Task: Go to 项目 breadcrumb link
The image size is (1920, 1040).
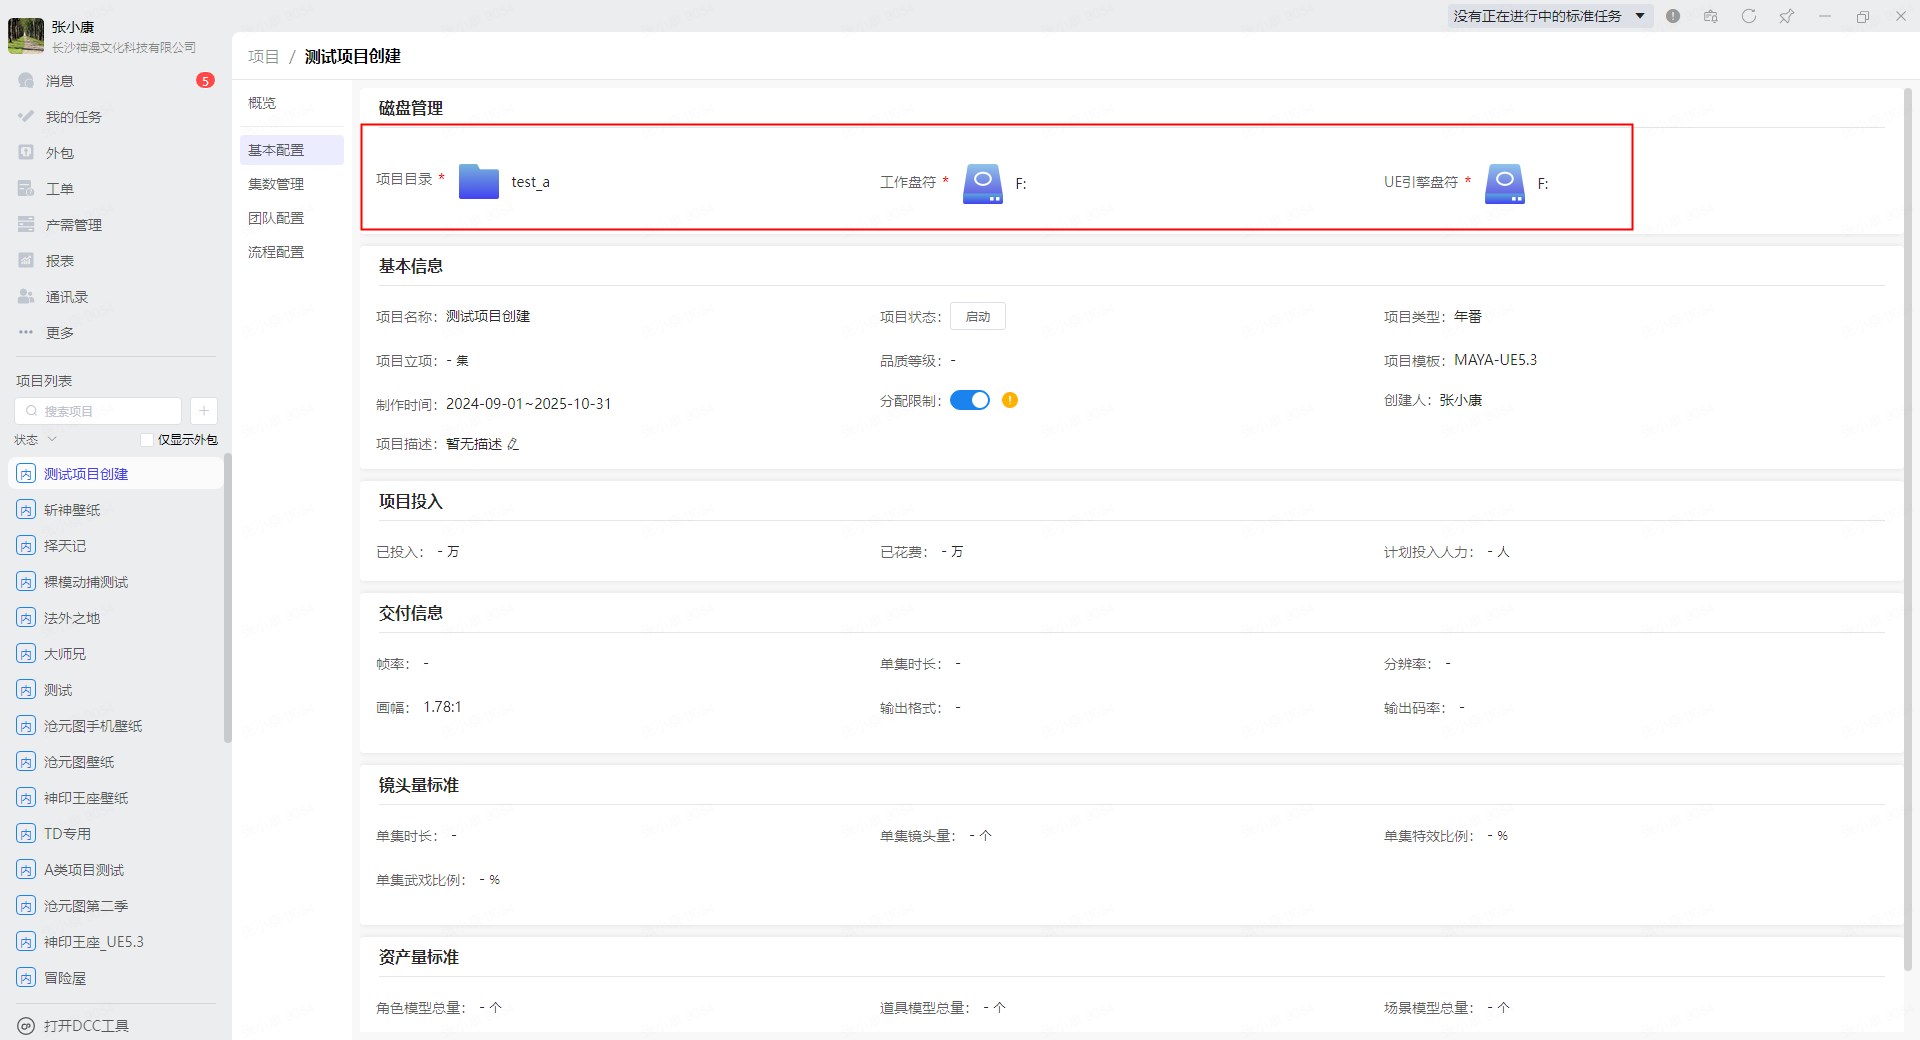Action: [x=263, y=57]
